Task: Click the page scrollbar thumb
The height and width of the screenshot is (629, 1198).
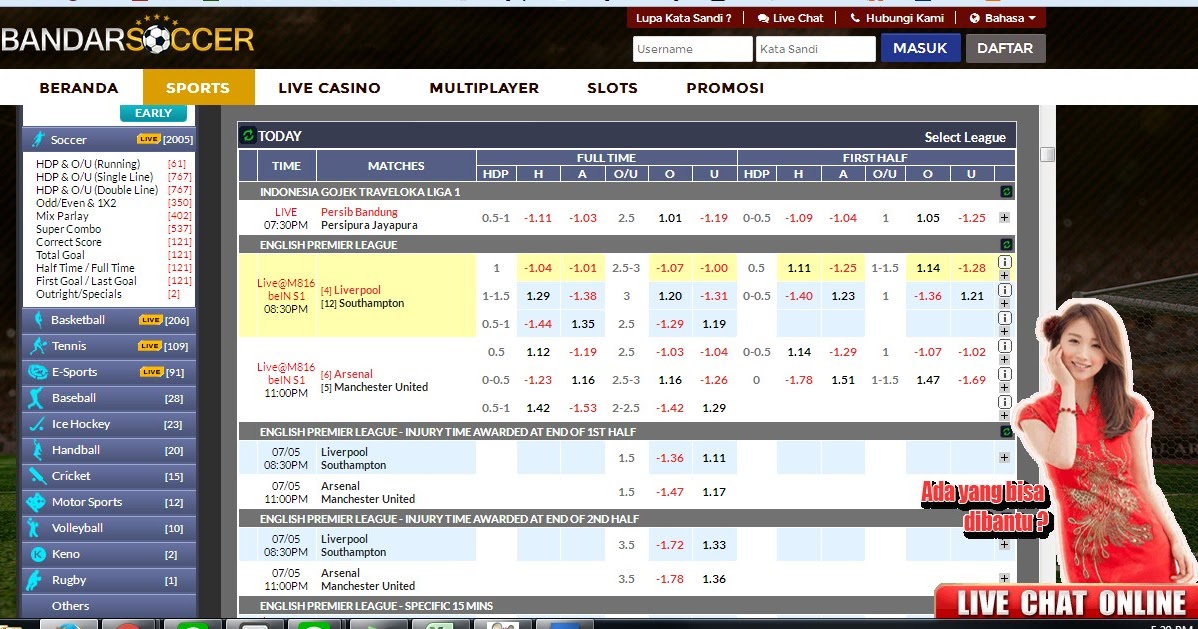Action: pos(1047,154)
